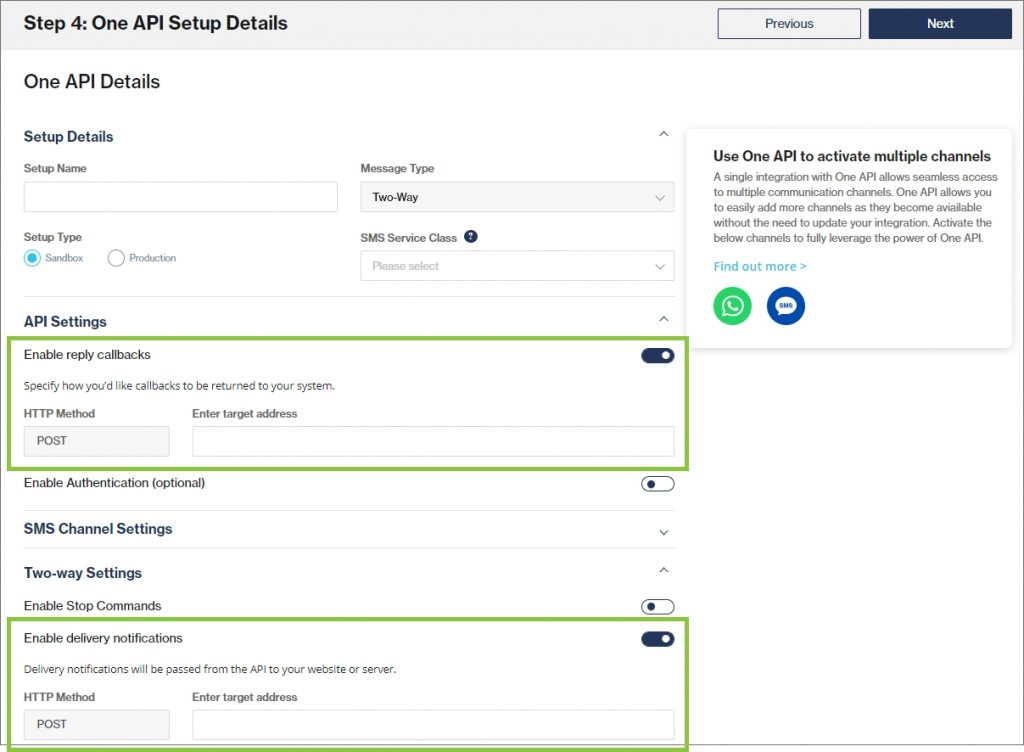Viewport: 1024px width, 752px height.
Task: Click the SMS channel icon
Action: pos(785,306)
